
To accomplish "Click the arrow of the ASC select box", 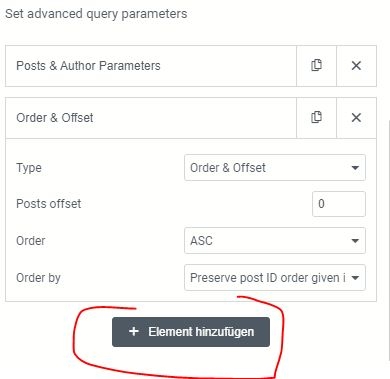I will pos(355,241).
